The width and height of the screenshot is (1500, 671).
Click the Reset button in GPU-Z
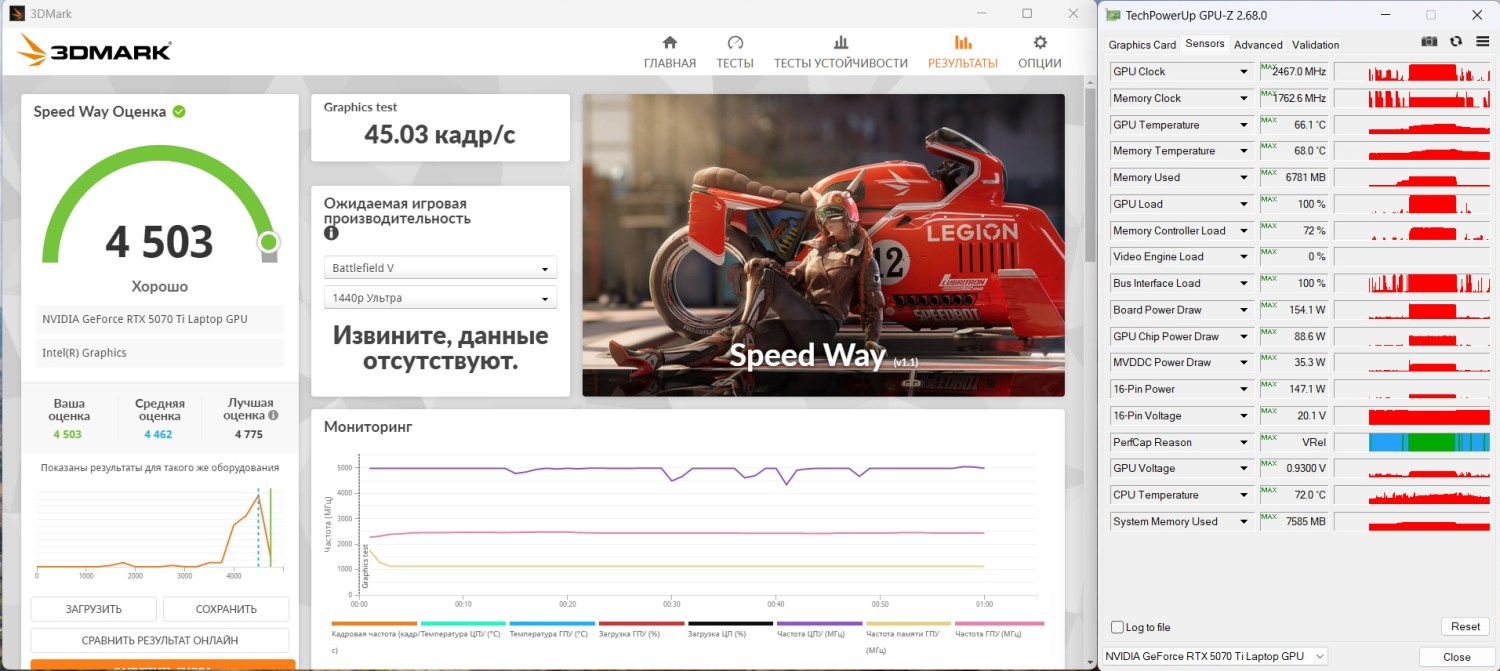pyautogui.click(x=1465, y=627)
